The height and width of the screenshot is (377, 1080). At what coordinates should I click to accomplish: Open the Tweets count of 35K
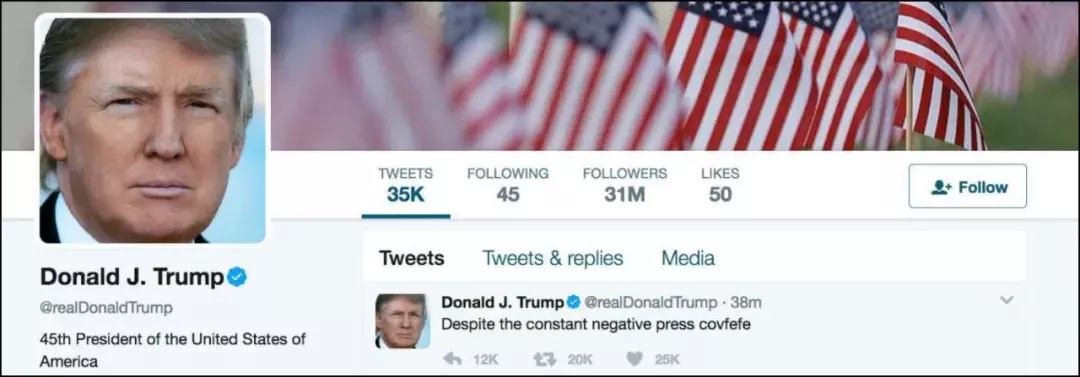[x=405, y=185]
